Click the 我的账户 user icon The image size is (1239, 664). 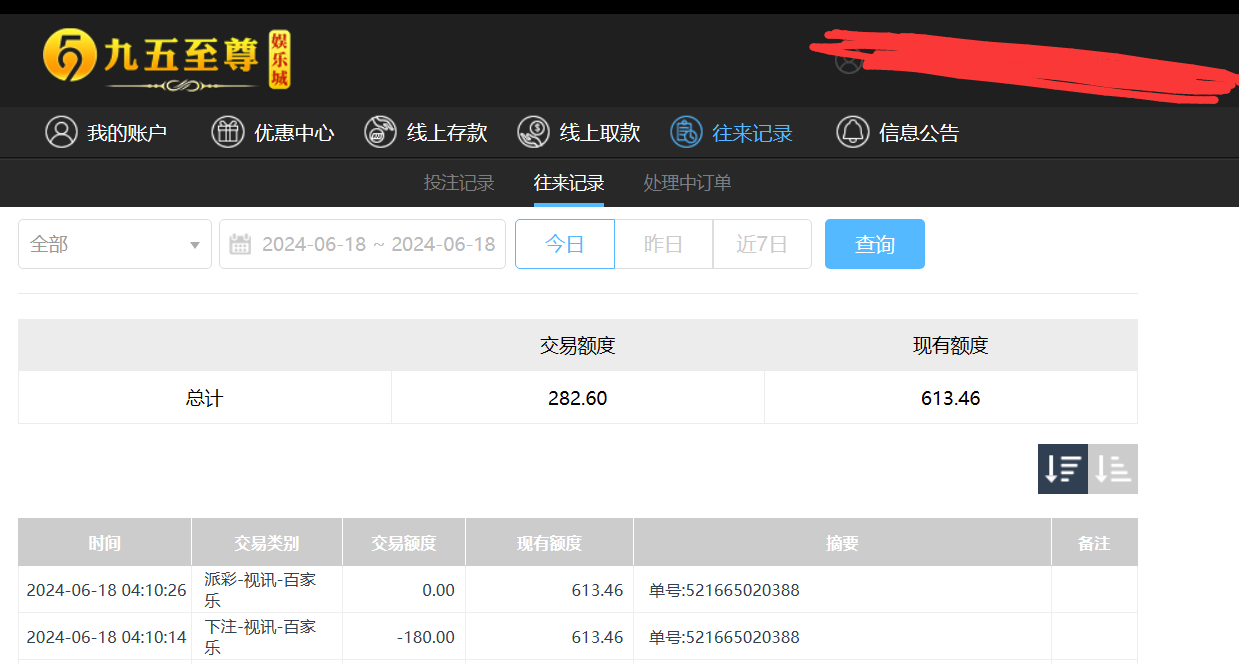point(61,132)
